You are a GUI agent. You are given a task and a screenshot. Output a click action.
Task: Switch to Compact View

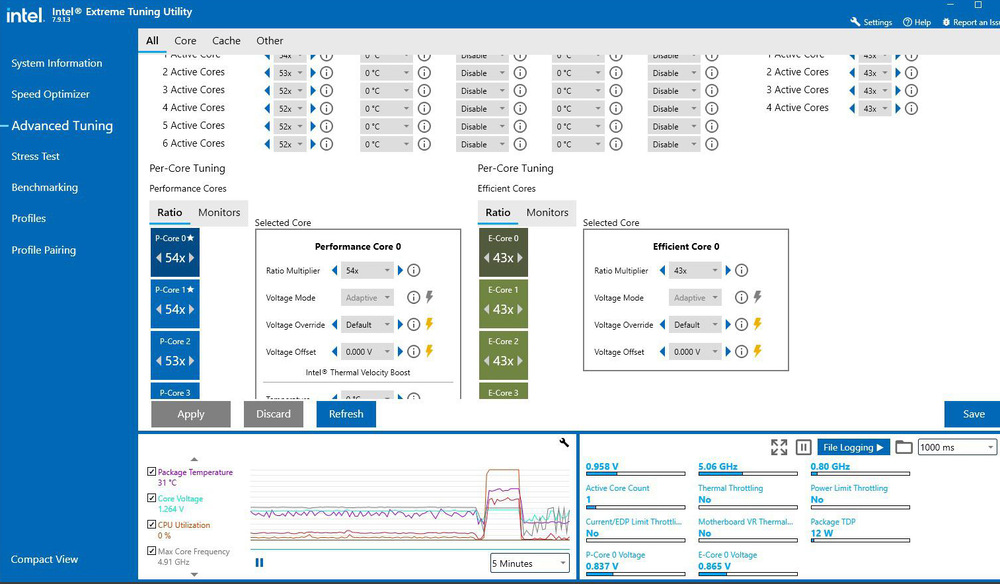coord(45,559)
